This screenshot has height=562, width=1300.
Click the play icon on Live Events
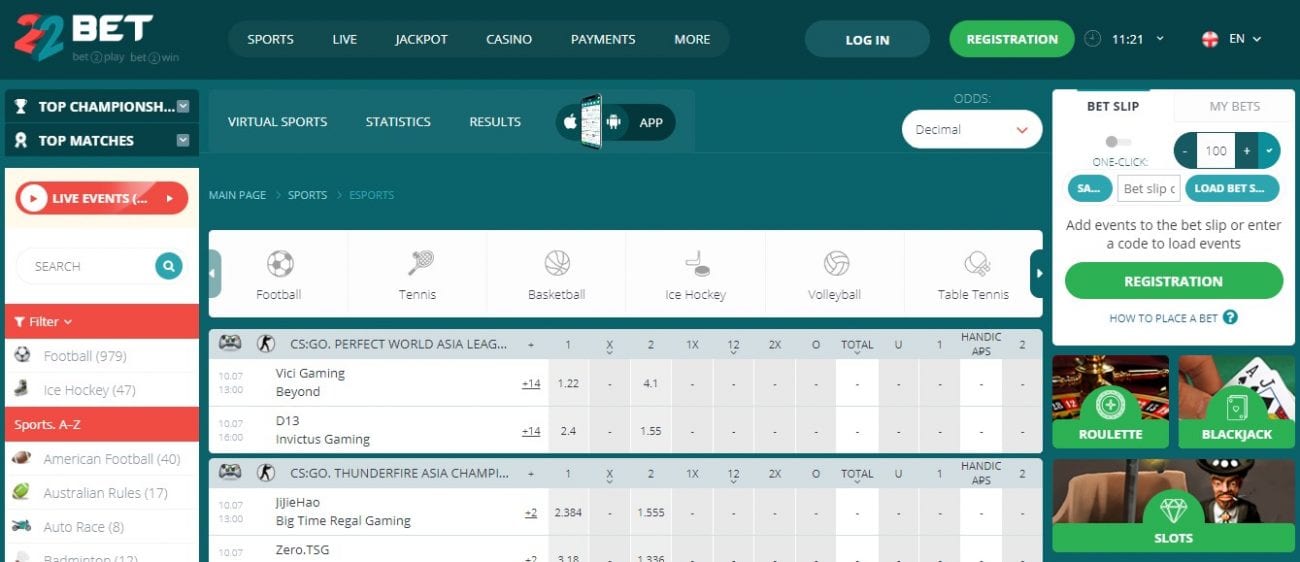[34, 198]
